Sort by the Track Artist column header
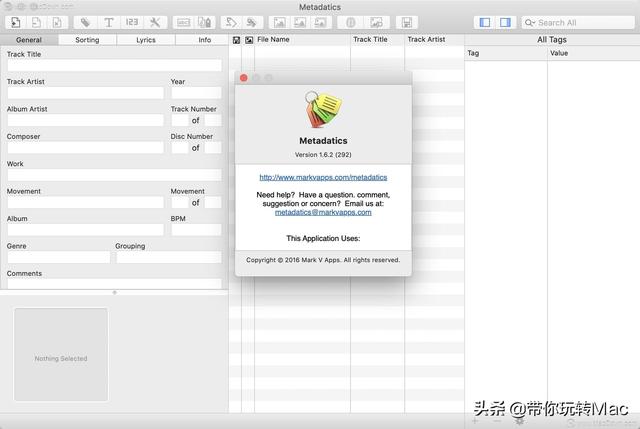The height and width of the screenshot is (429, 640). [434, 40]
